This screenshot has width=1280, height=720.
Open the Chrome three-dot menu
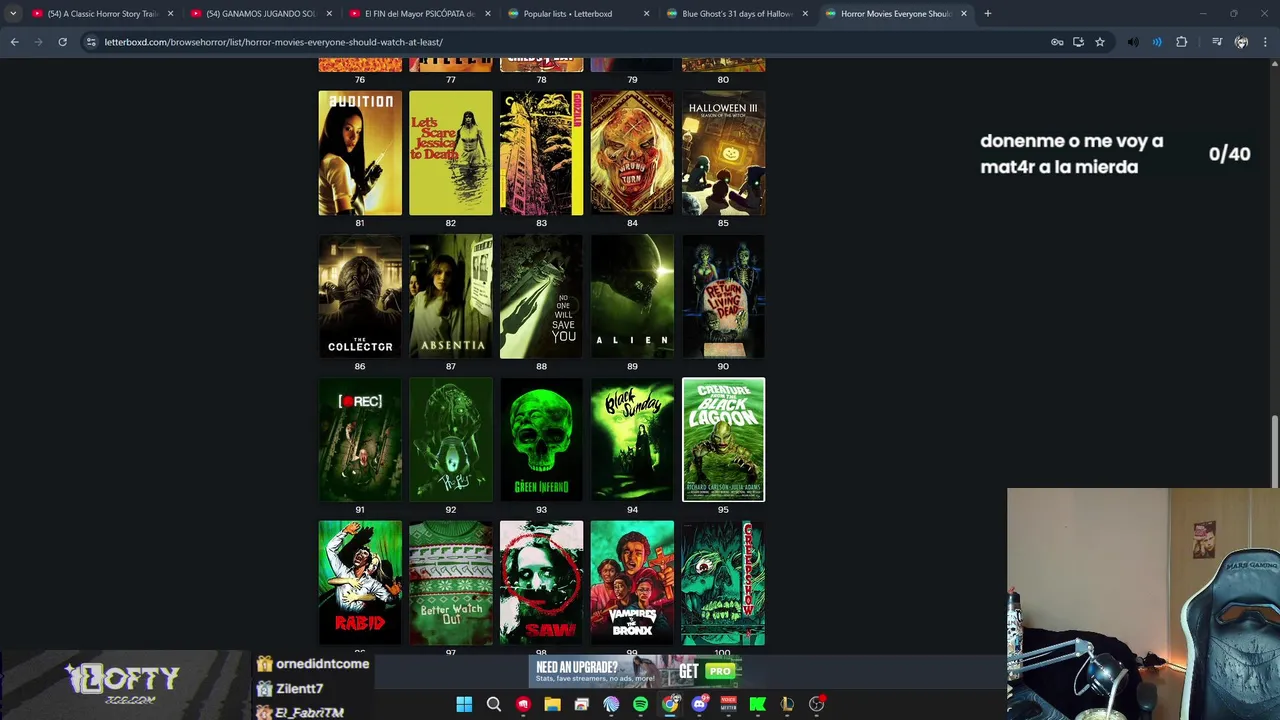(1265, 42)
